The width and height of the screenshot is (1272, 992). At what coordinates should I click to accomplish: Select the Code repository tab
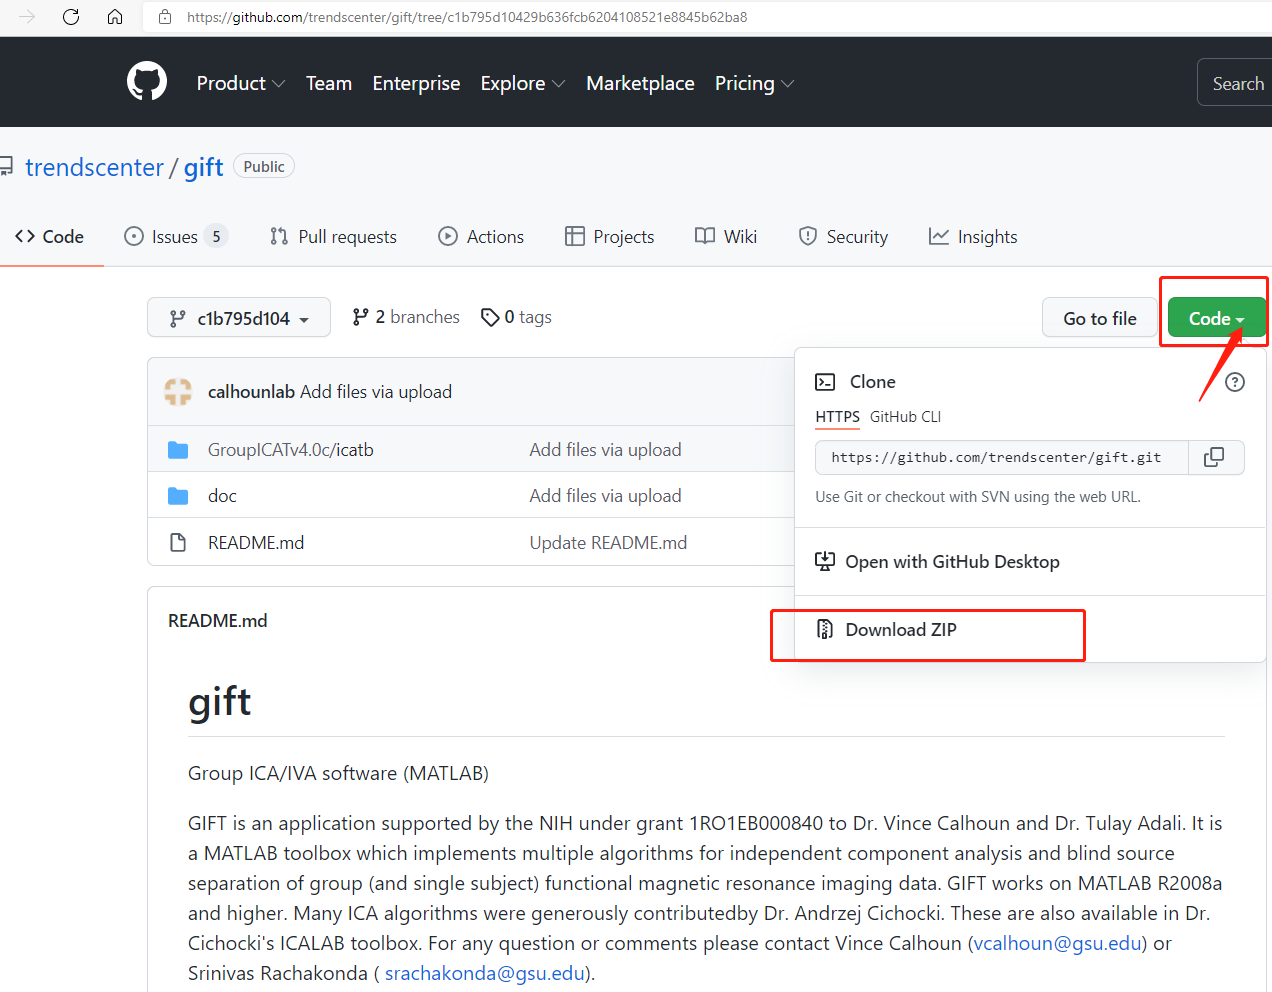click(x=50, y=237)
